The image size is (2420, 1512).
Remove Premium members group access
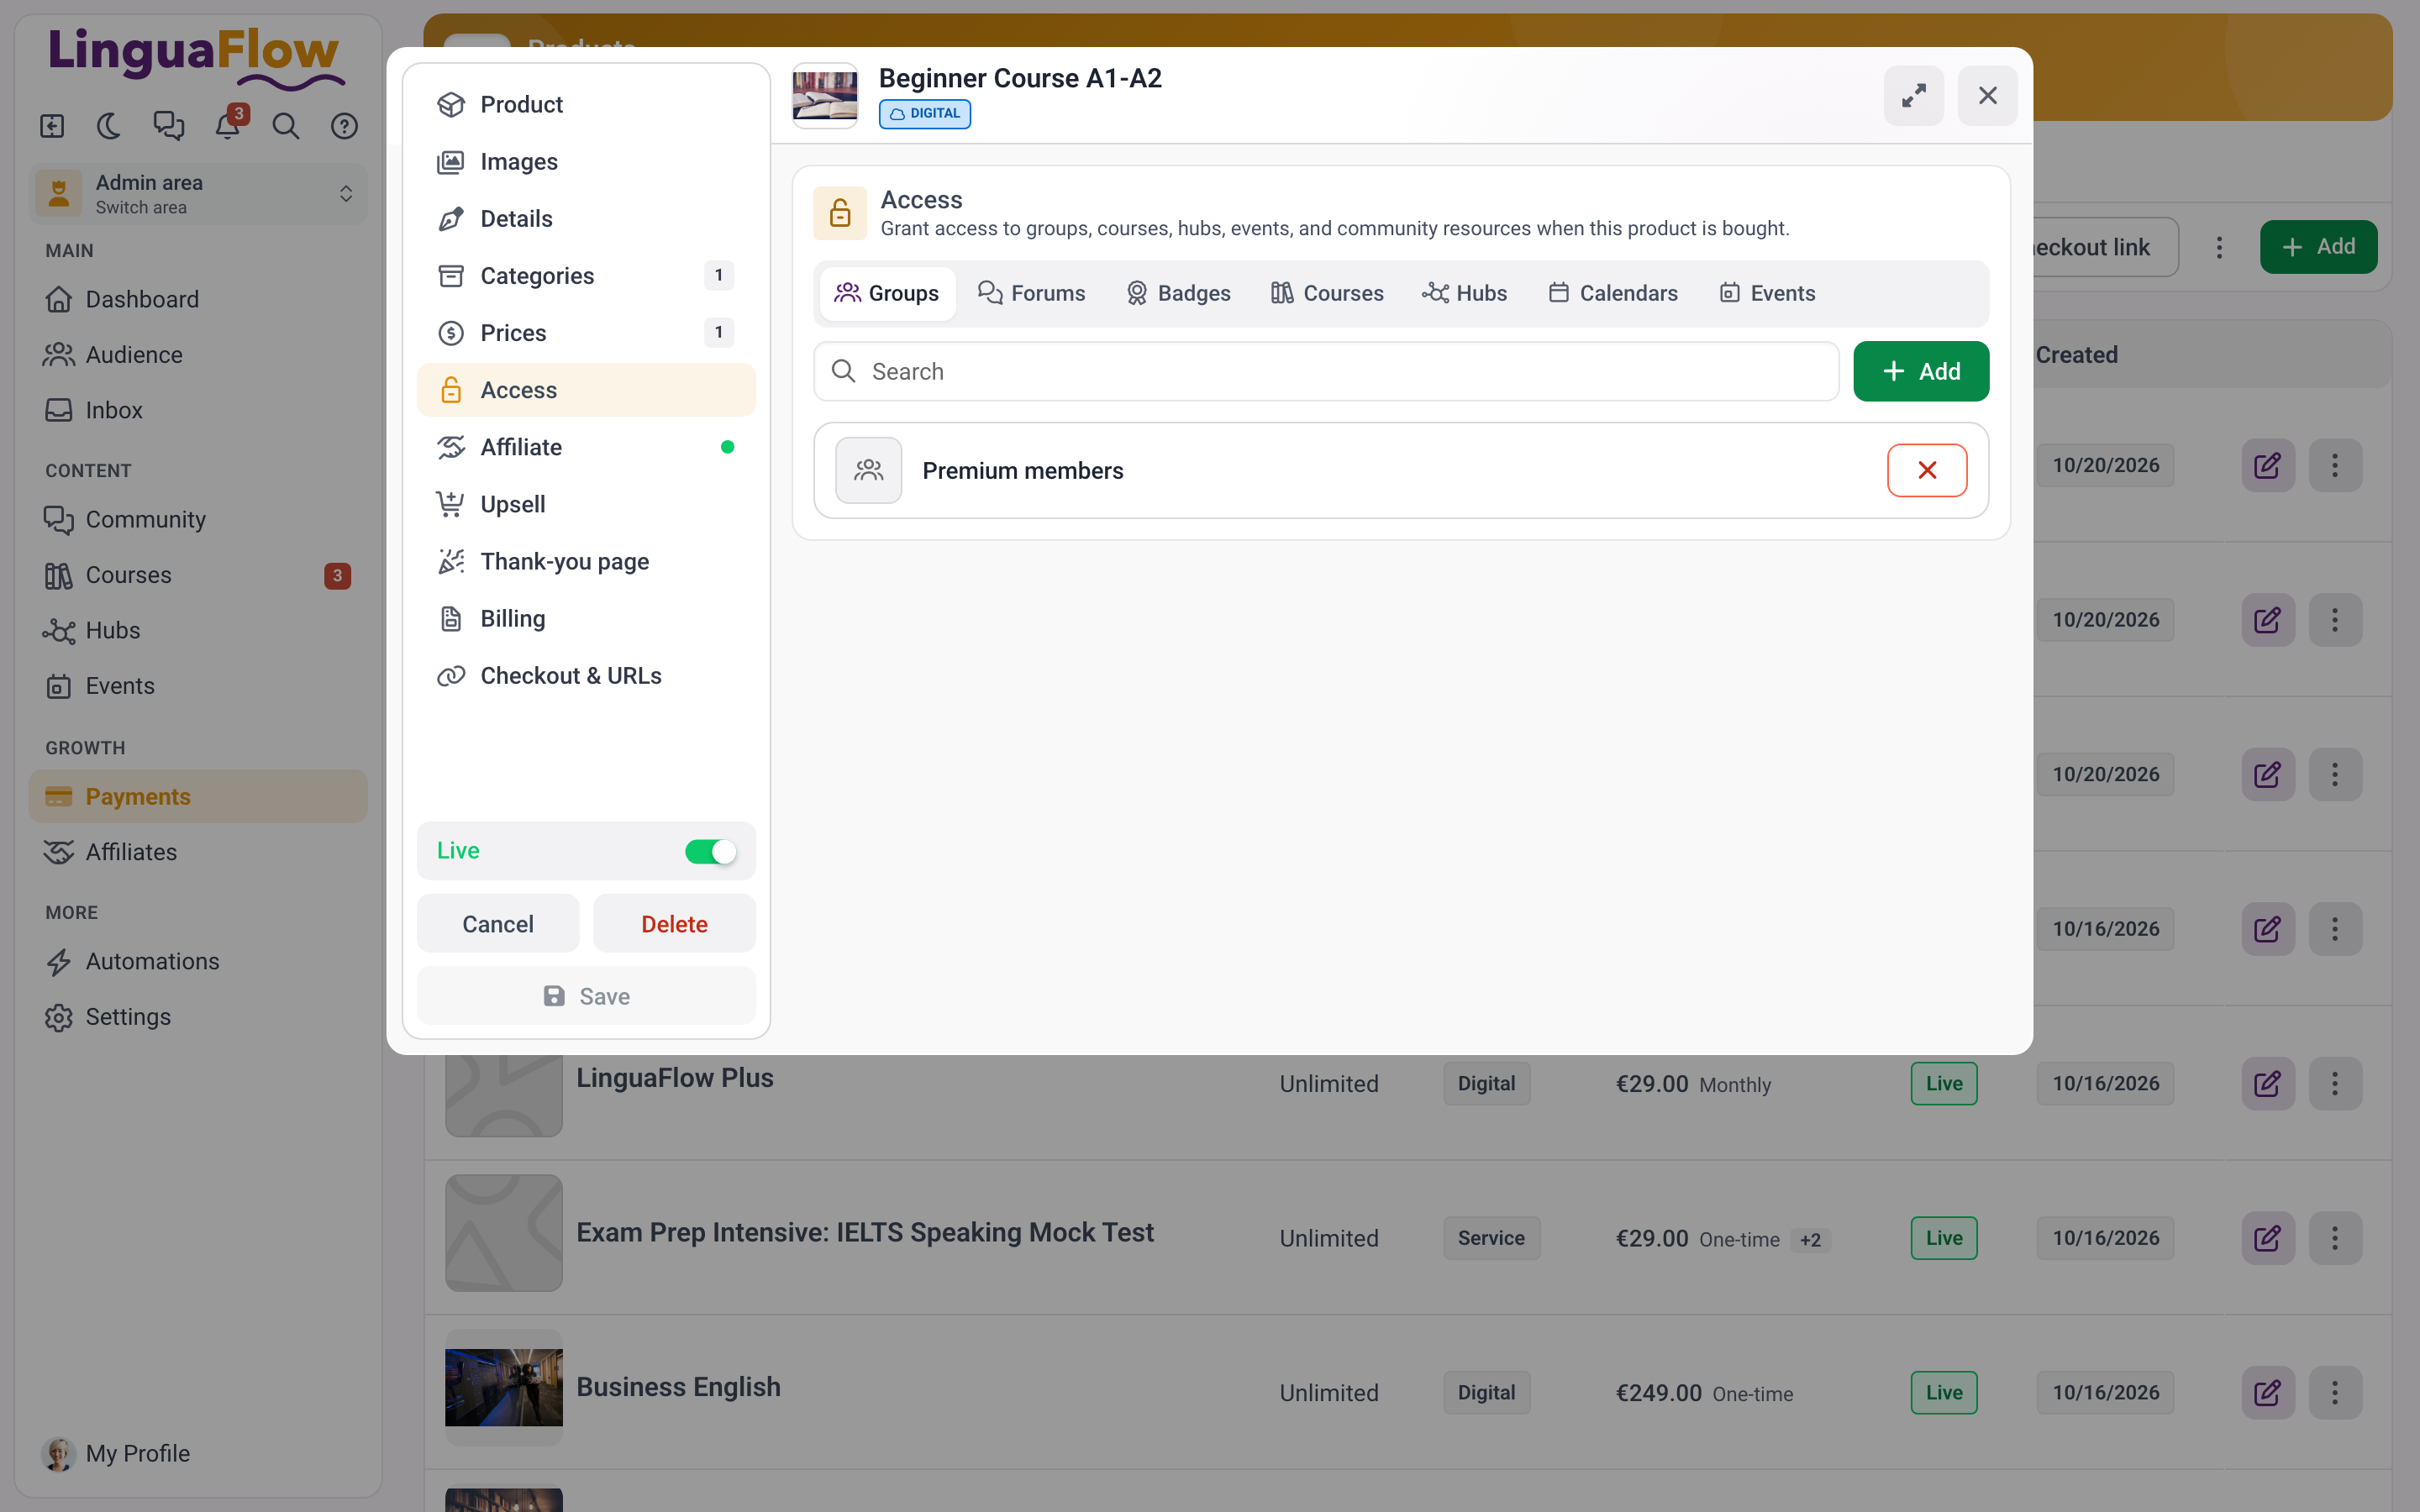[1926, 470]
